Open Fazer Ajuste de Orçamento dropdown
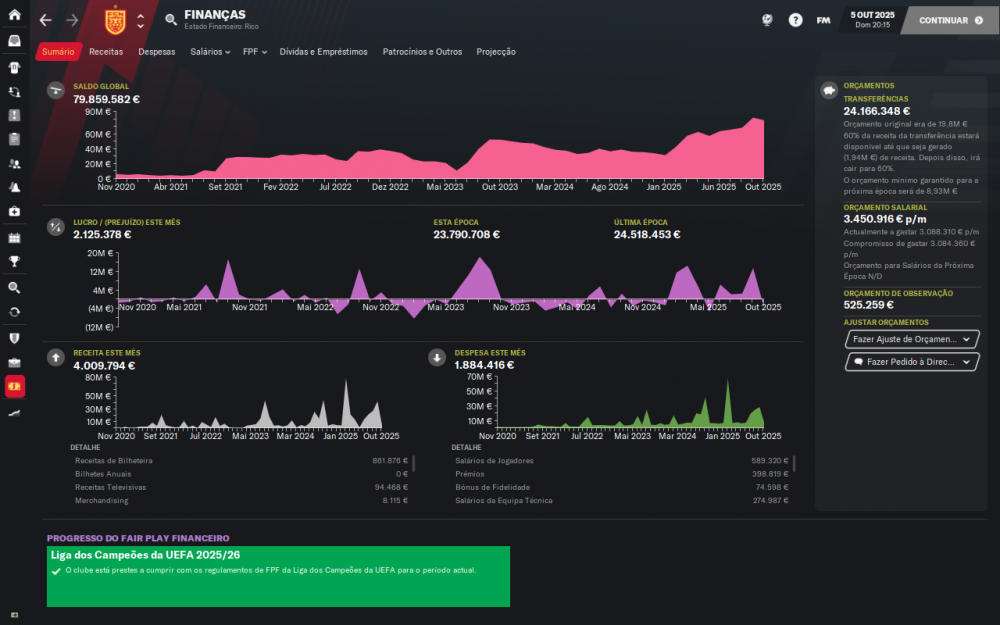This screenshot has width=1000, height=625. point(912,339)
